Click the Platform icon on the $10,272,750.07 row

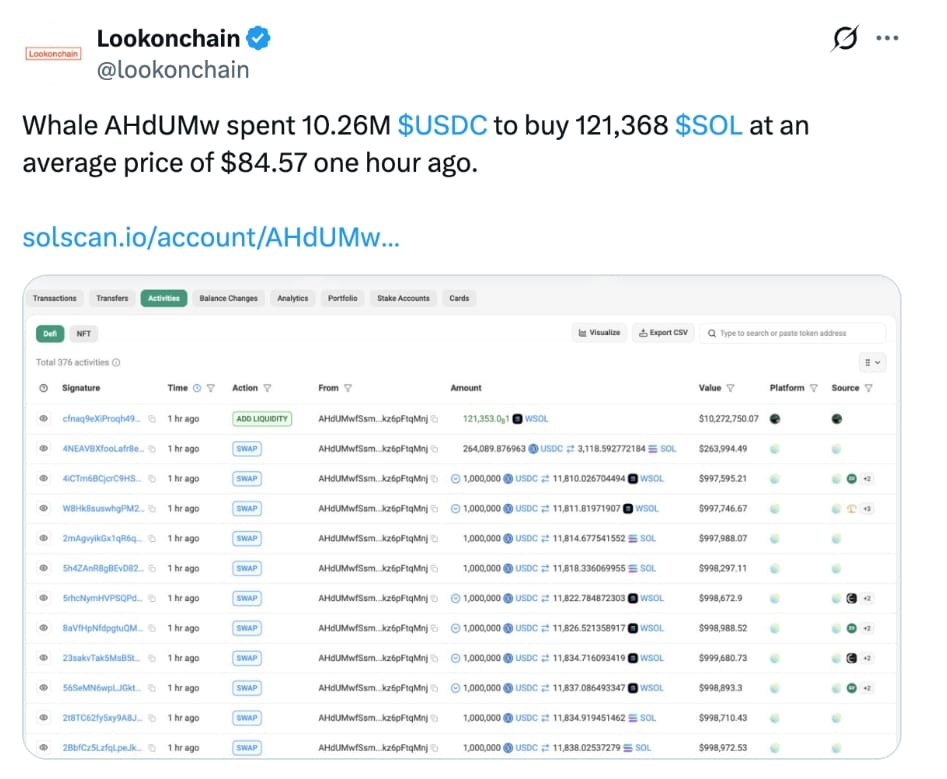click(x=773, y=418)
